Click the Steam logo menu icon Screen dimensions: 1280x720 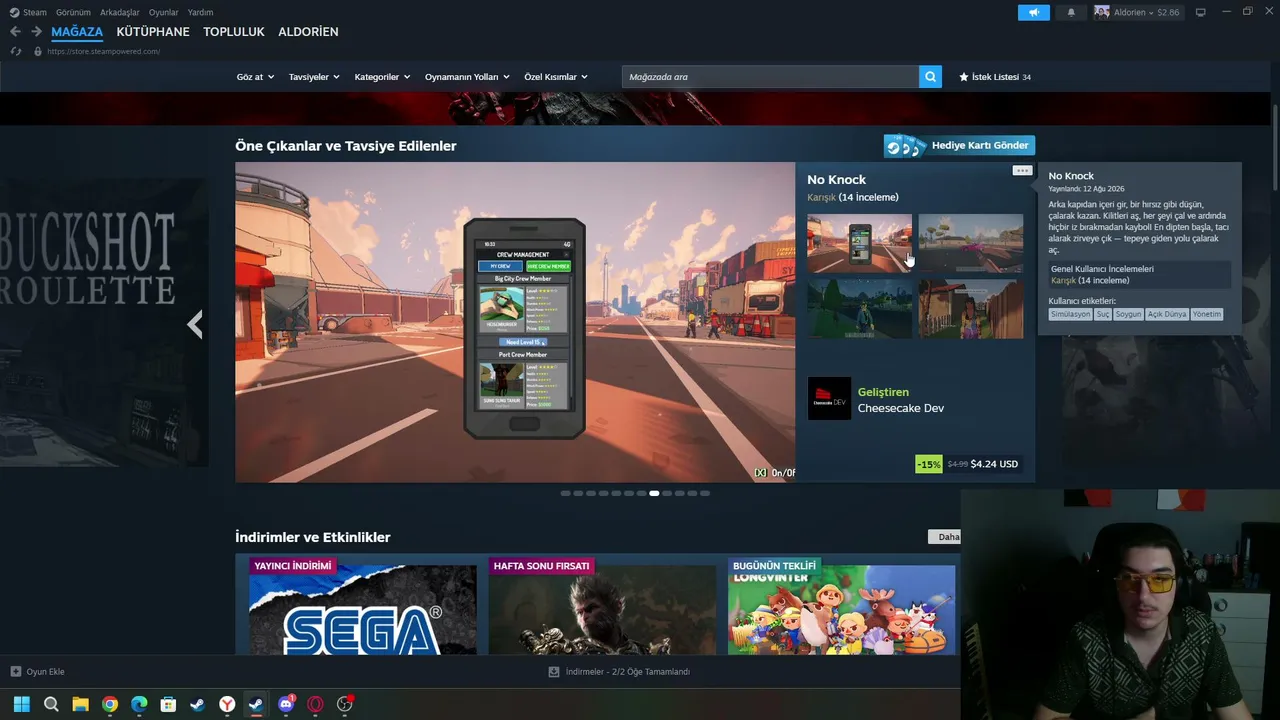tap(14, 12)
